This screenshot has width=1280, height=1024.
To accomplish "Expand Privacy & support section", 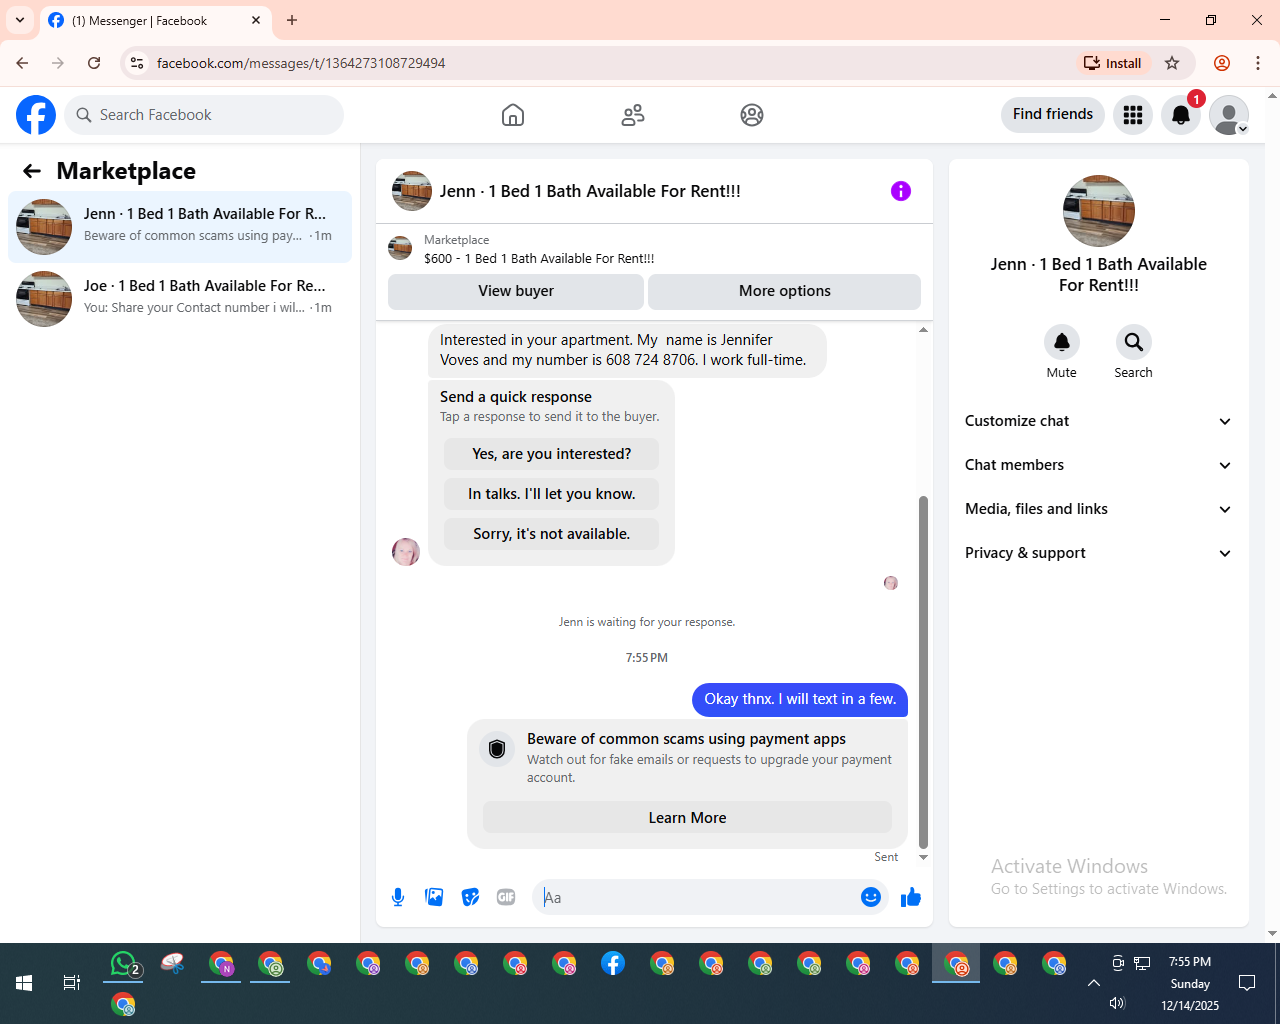I will (x=1099, y=553).
